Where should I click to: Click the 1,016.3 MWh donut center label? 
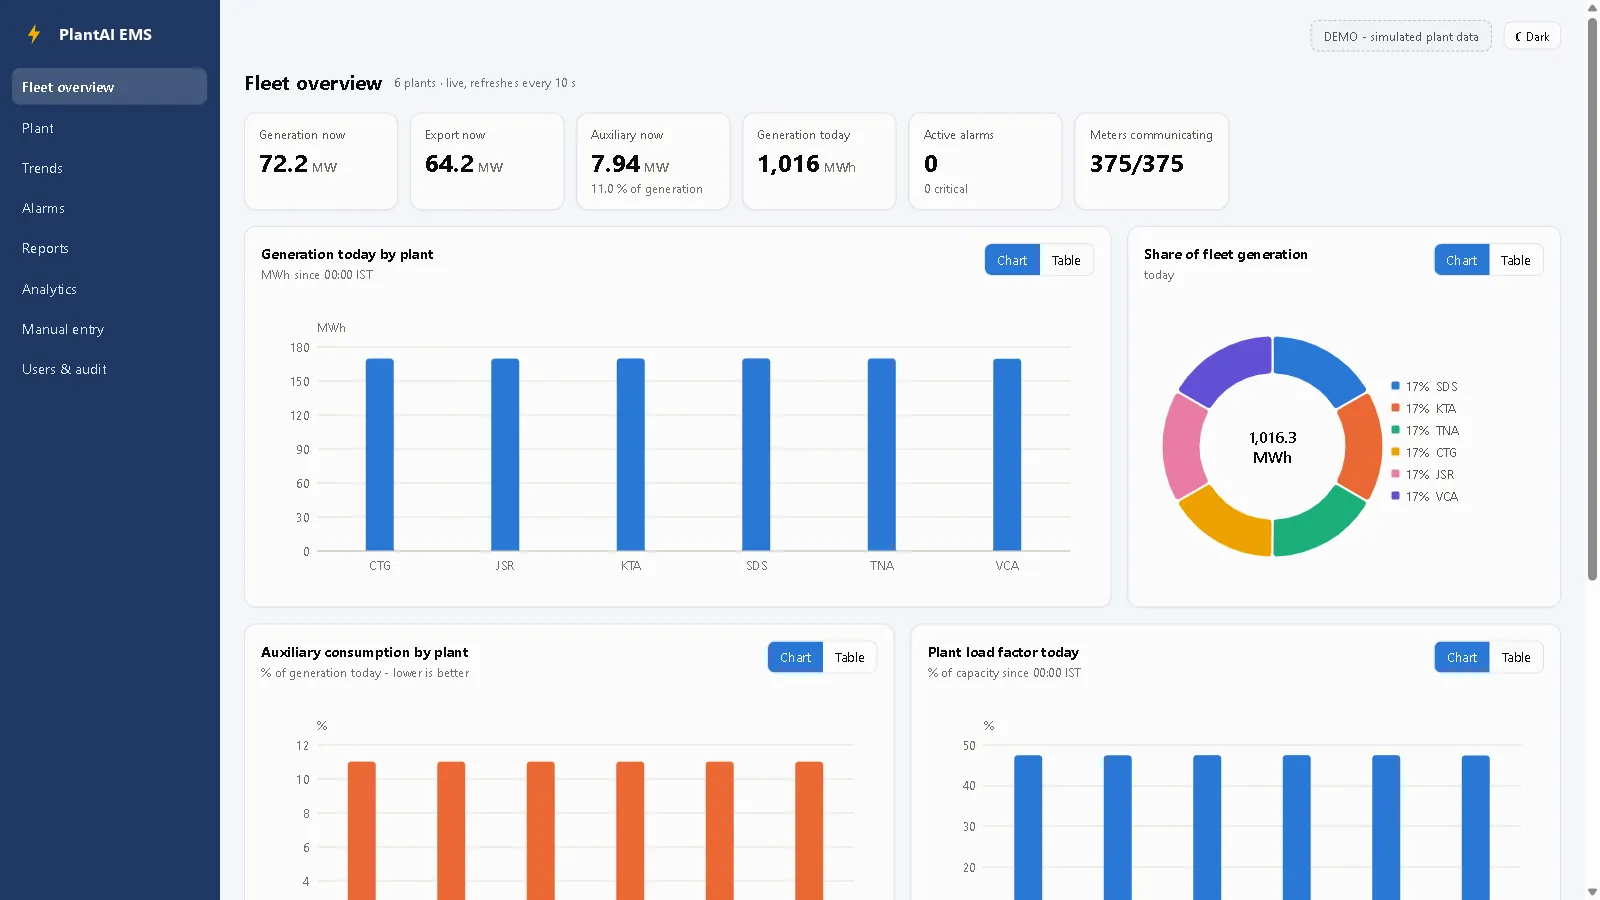(x=1272, y=447)
